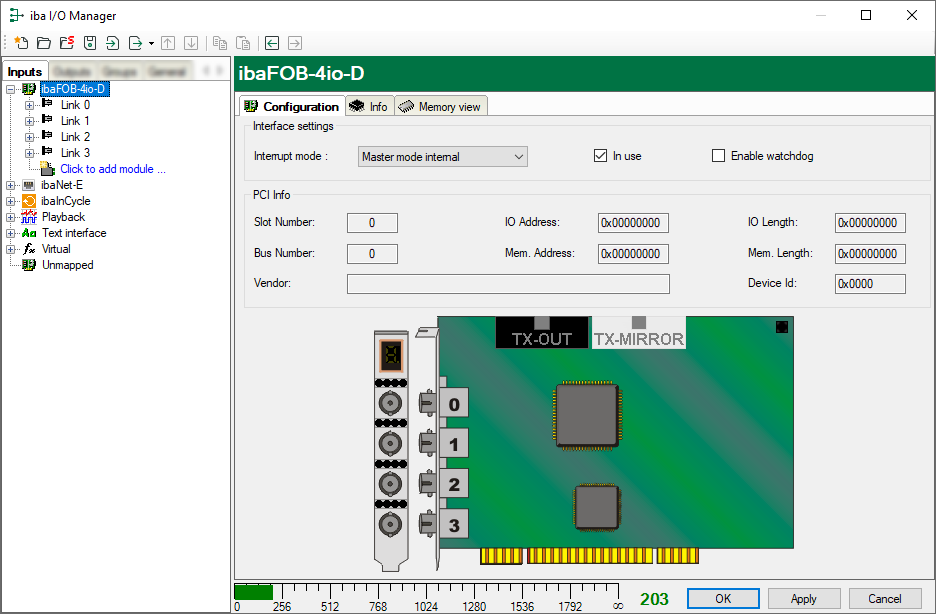Click the green signal usage bar
Screen dimensions: 936x614
click(x=253, y=592)
